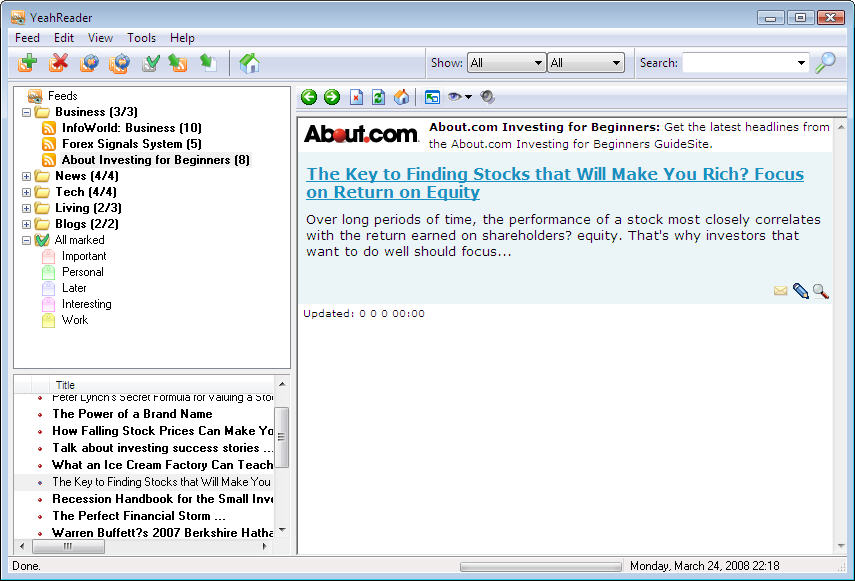Viewport: 855px width, 581px height.
Task: Select the About Investing for Beginners feed
Action: pos(155,160)
